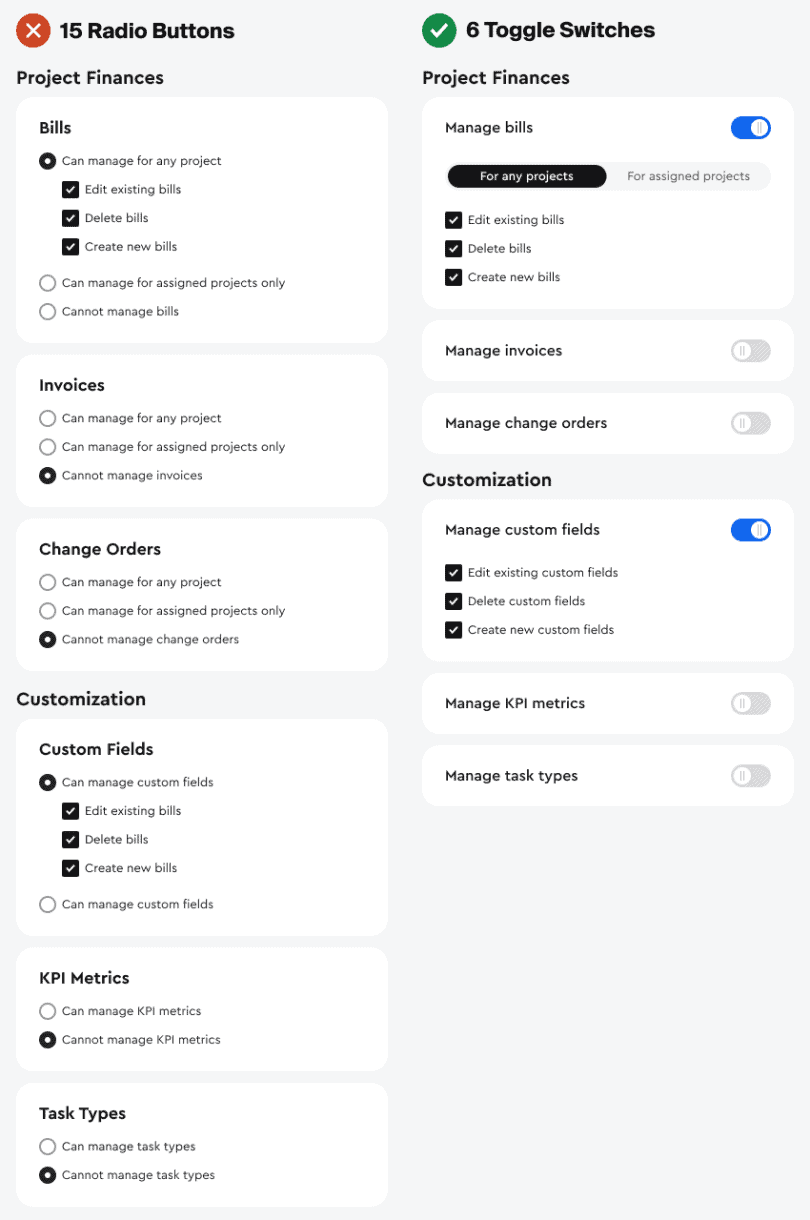Select Can manage for assigned projects only under Bills
Viewport: 810px width, 1220px height.
pyautogui.click(x=47, y=283)
